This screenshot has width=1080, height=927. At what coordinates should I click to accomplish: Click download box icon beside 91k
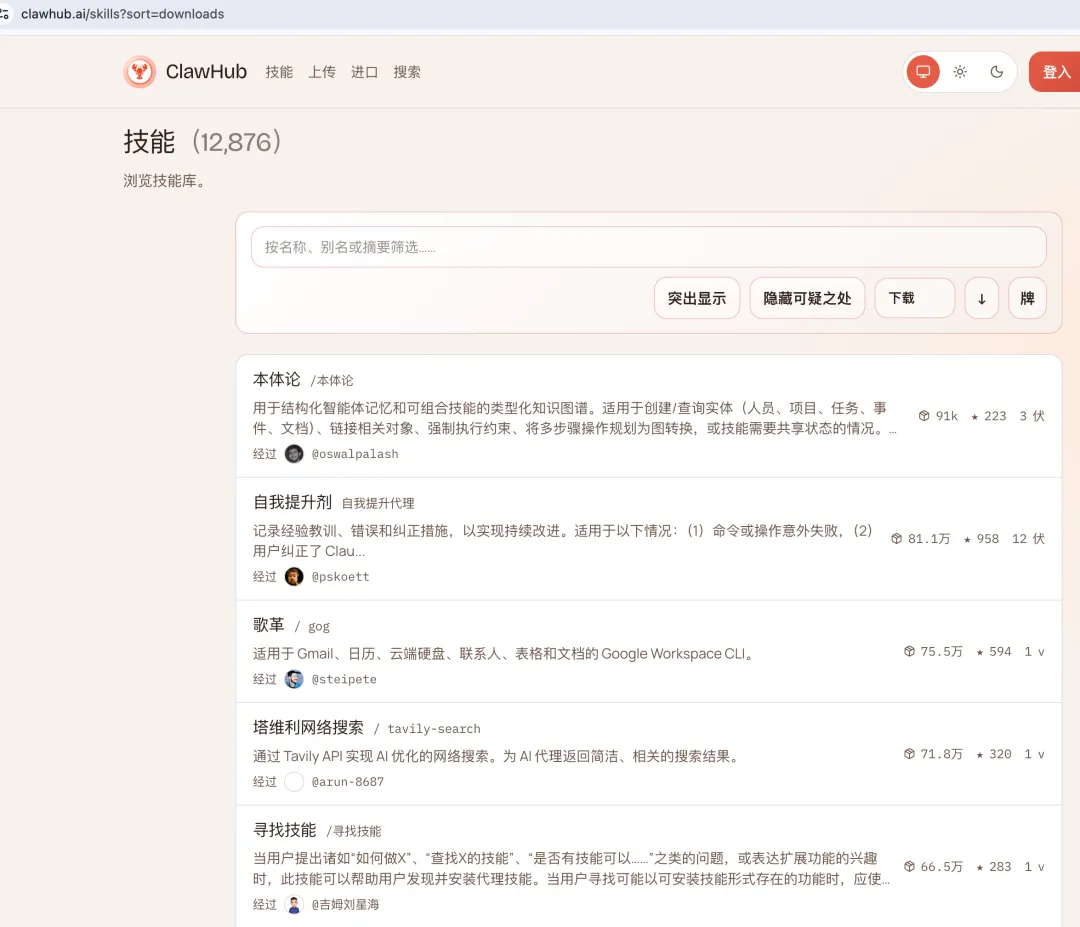coord(924,415)
